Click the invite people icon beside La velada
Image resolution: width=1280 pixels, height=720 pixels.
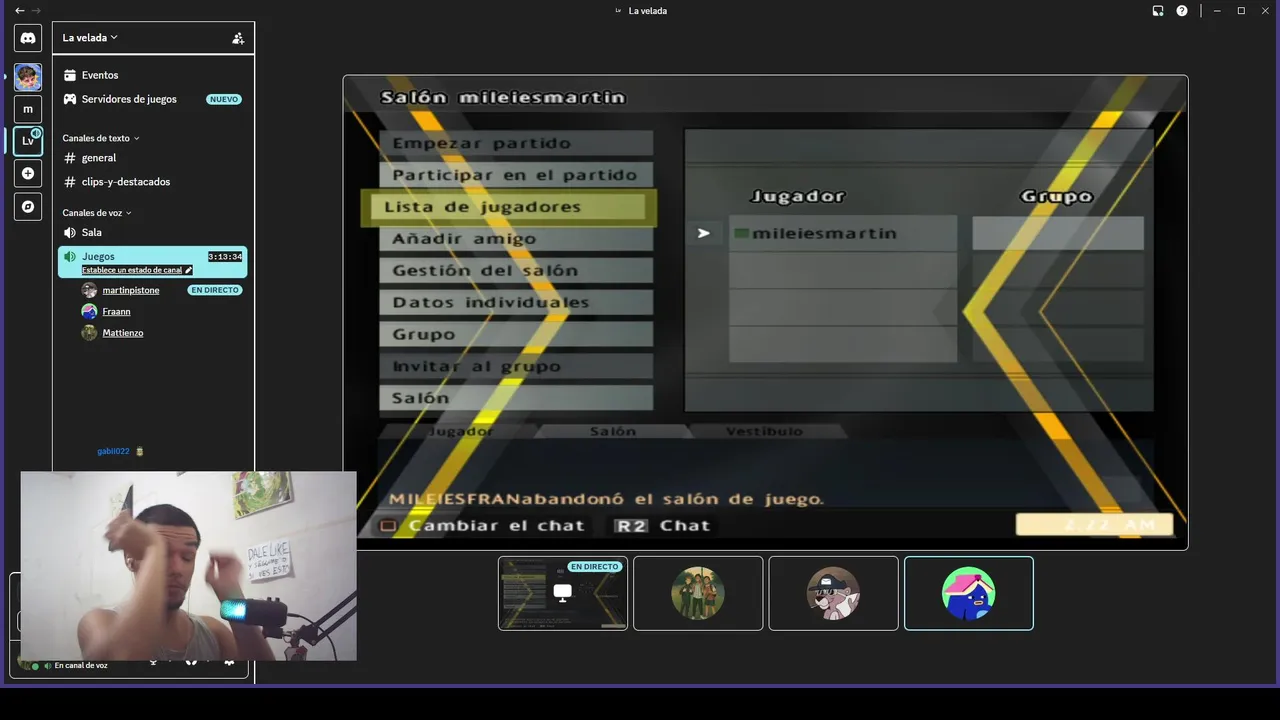coord(238,38)
